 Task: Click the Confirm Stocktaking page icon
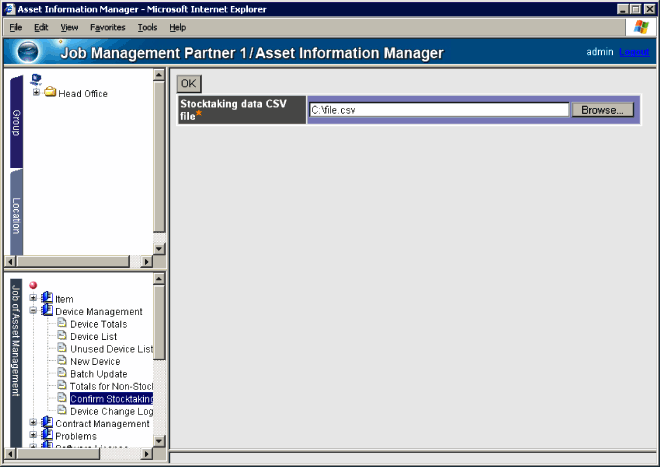62,398
